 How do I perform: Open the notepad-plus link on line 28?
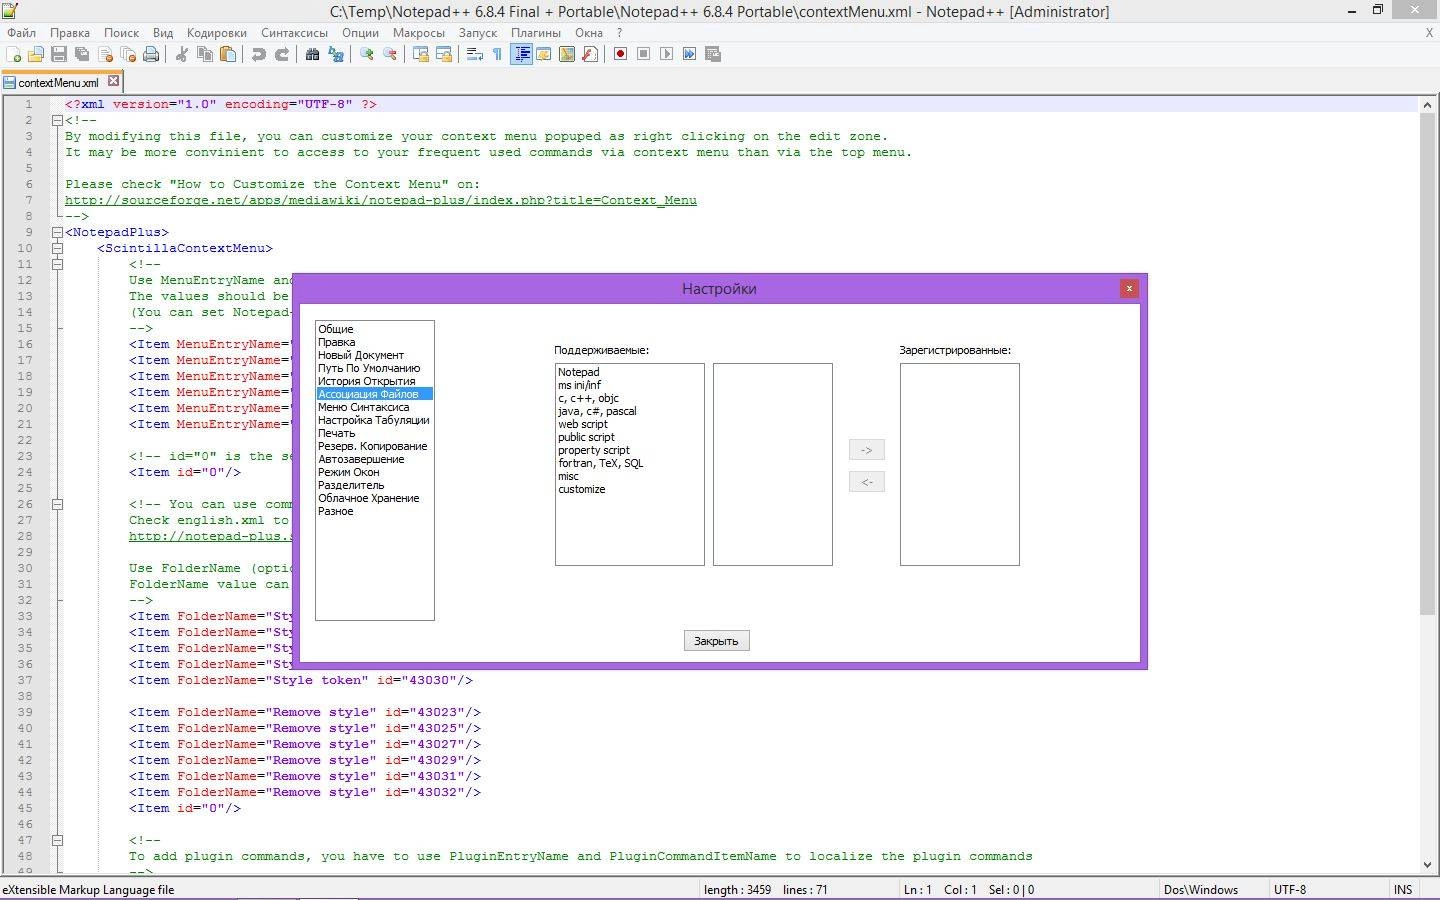pos(210,536)
